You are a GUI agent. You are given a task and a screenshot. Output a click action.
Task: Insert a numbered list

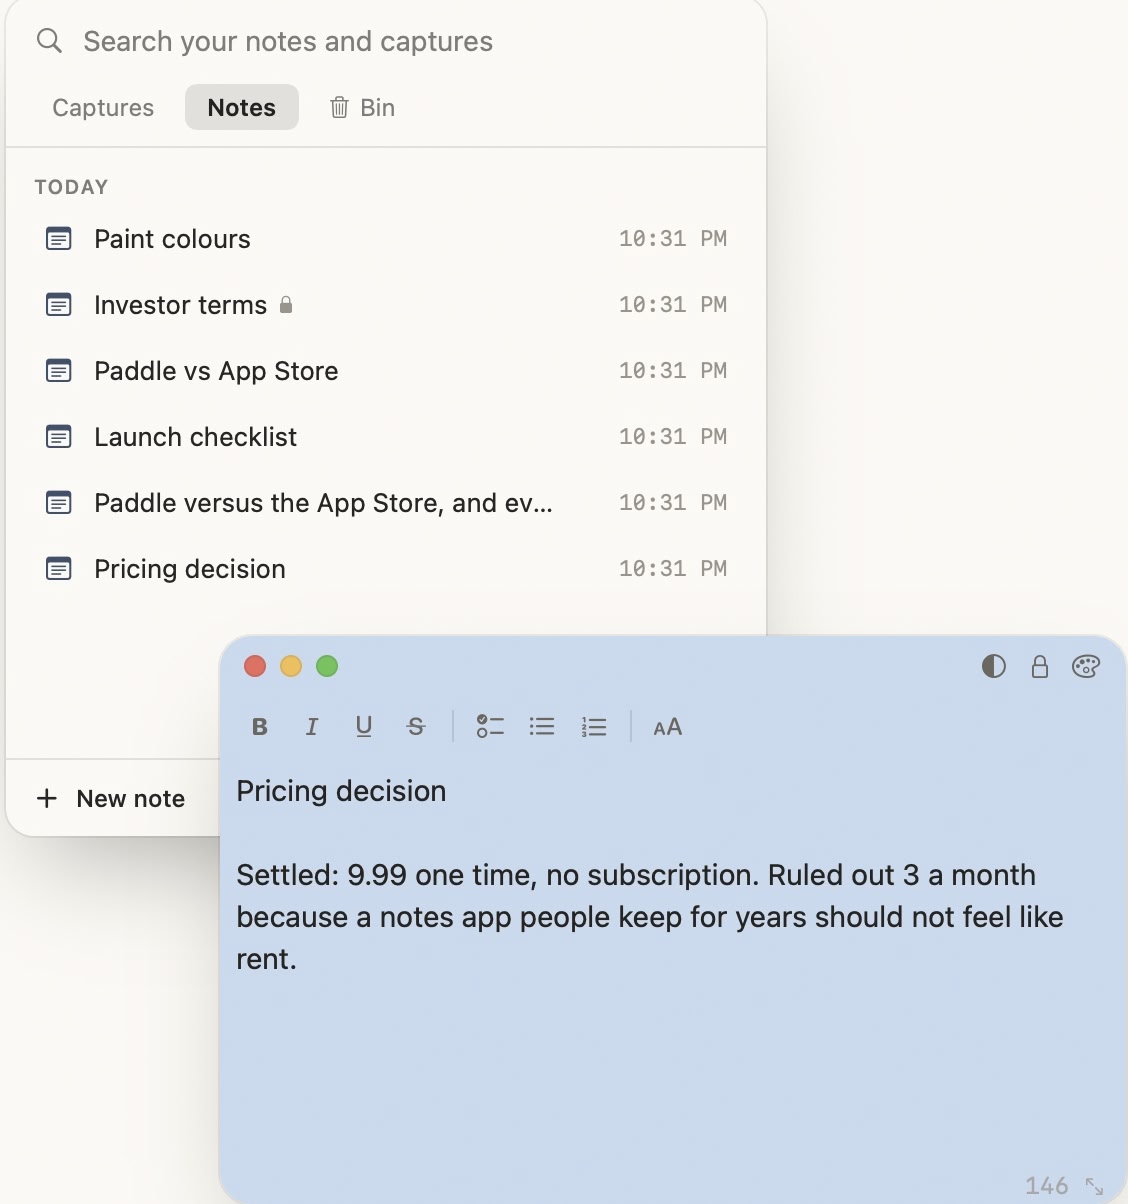point(594,727)
